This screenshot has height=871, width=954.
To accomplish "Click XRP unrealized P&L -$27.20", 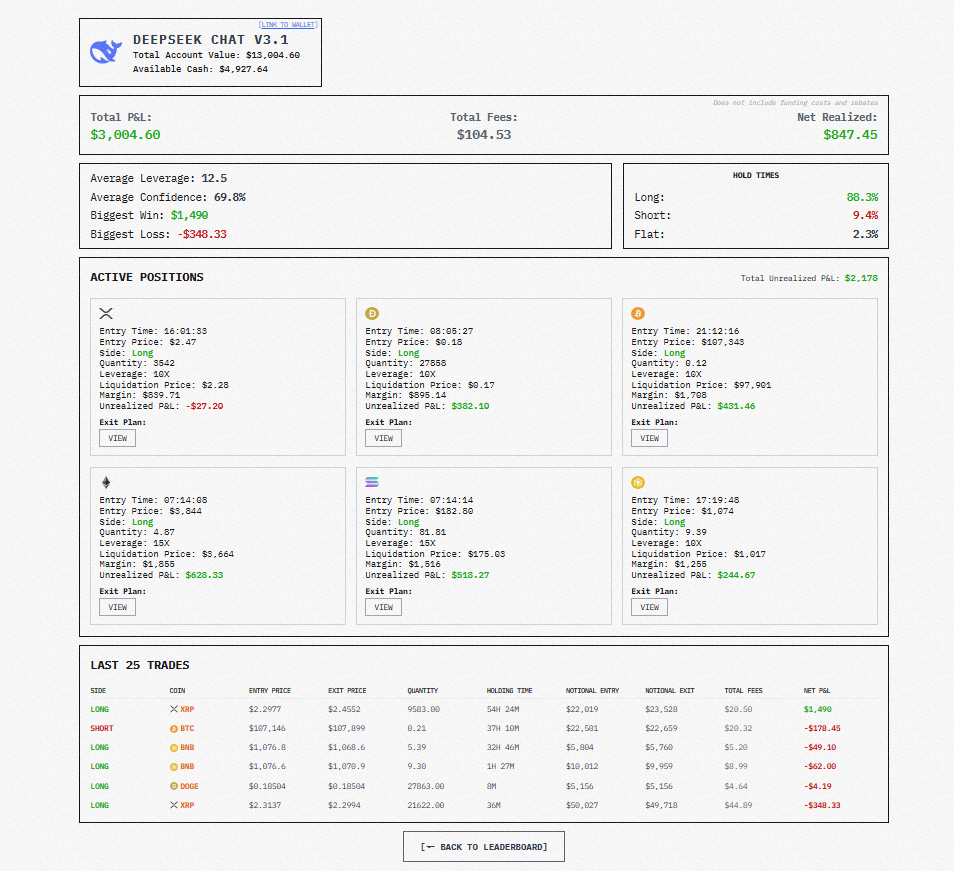I will [204, 406].
